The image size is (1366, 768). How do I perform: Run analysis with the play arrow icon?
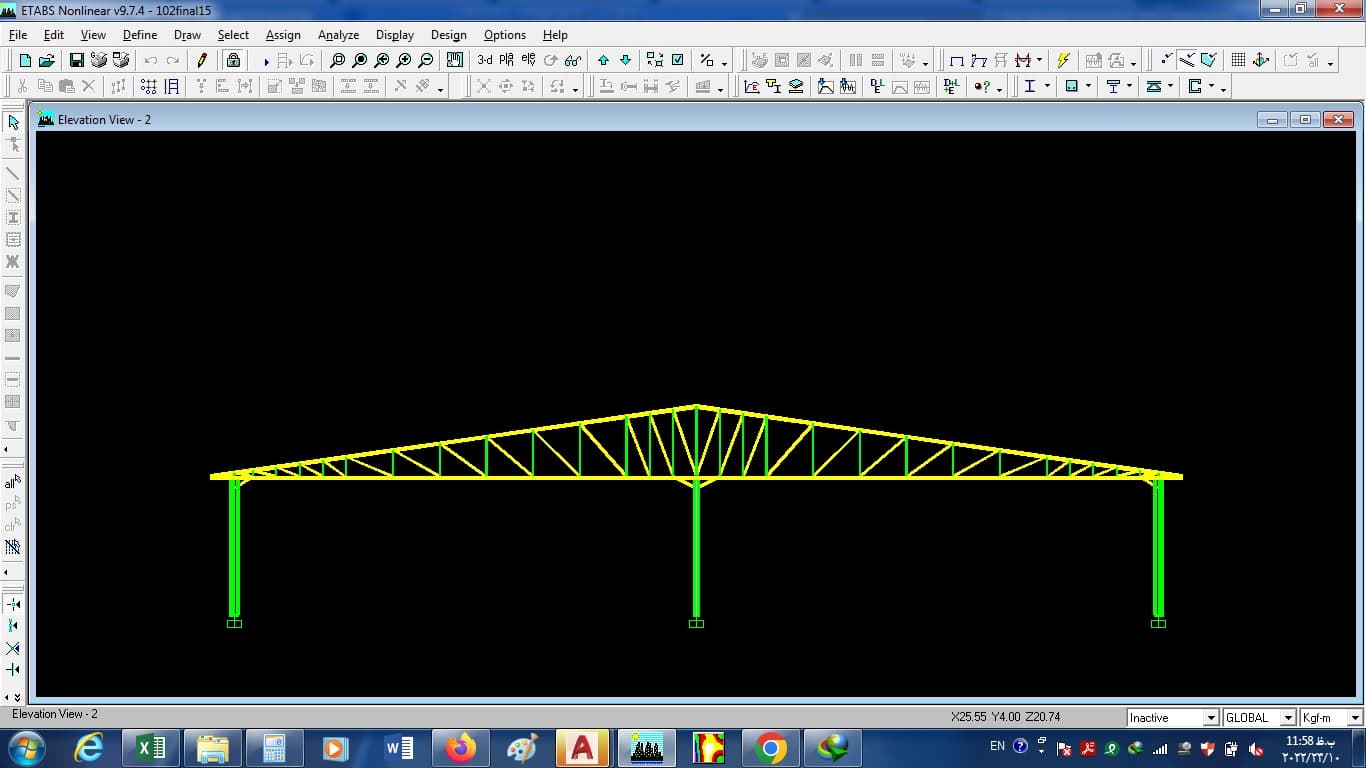[266, 61]
